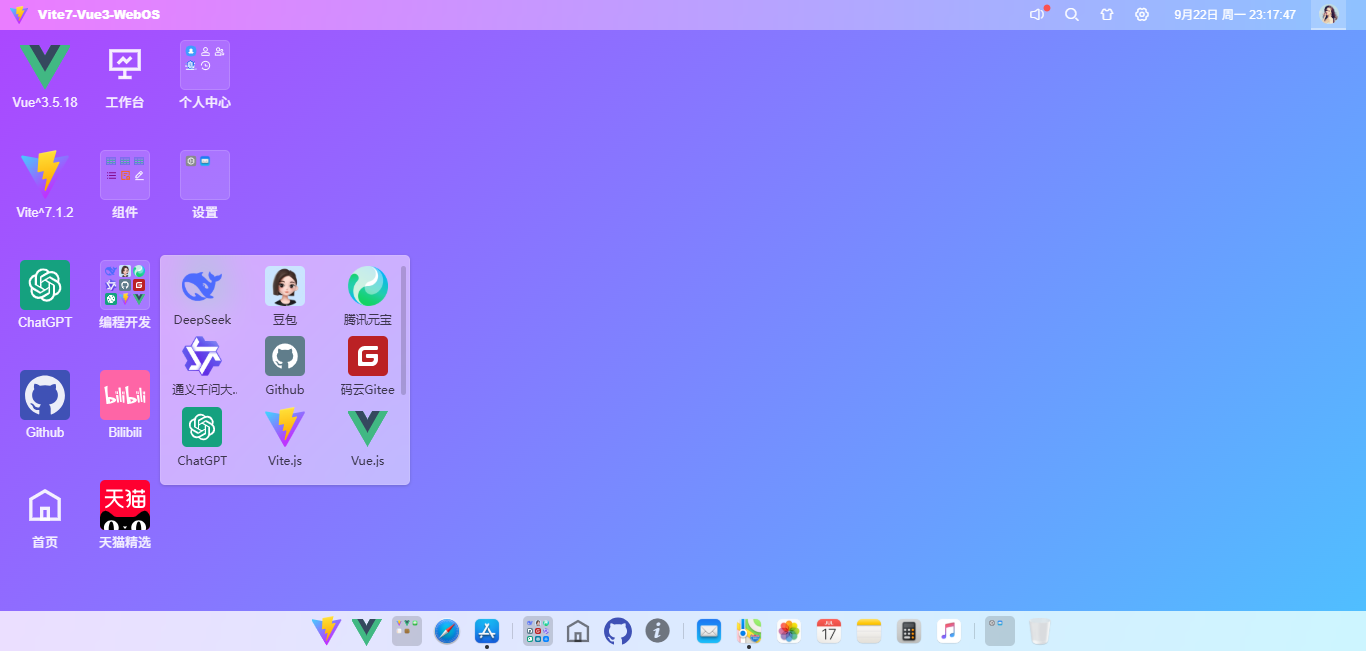
Task: Click the Vite logo in the top bar
Action: pos(19,15)
